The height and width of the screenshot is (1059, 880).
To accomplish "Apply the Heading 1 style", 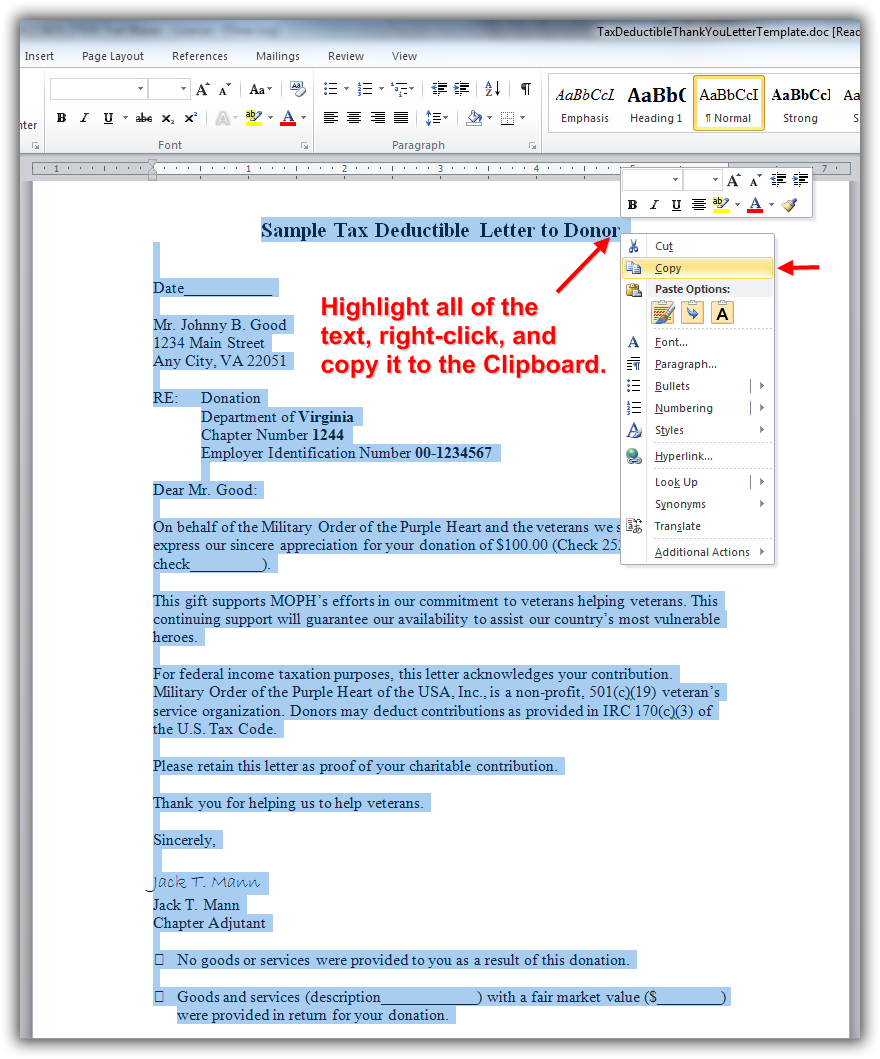I will [656, 103].
